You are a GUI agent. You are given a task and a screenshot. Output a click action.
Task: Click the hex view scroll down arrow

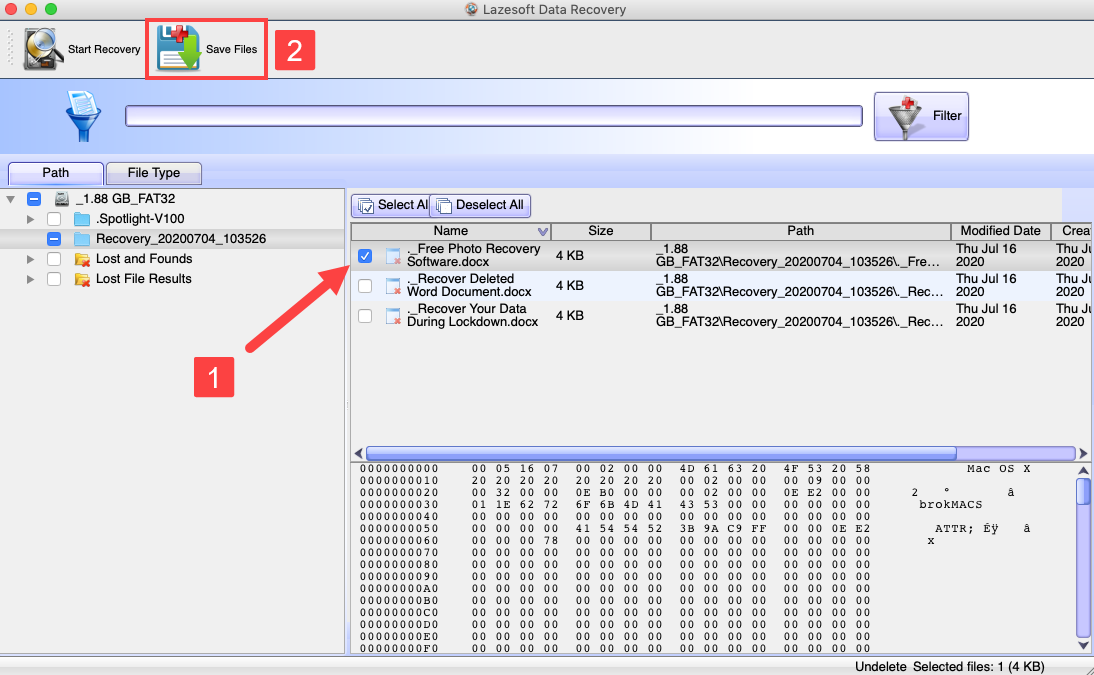1083,645
